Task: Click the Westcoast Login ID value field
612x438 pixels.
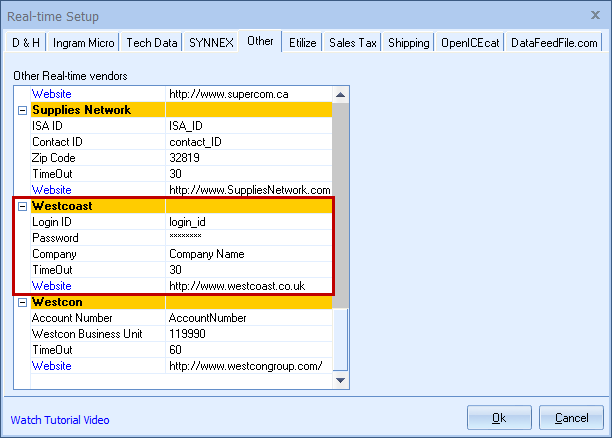Action: pos(248,222)
